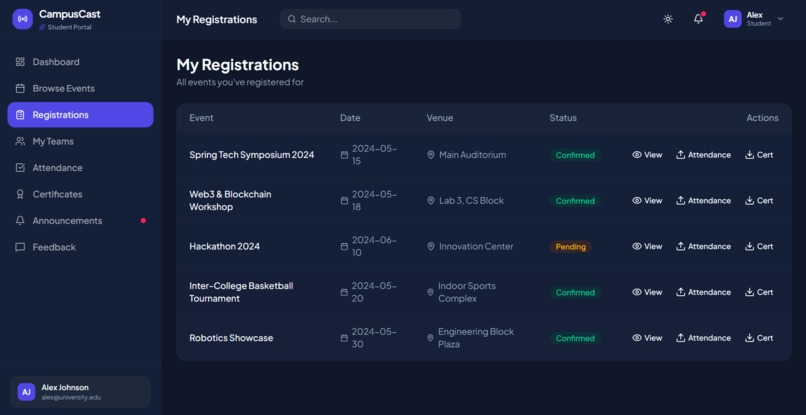Click the Pending status badge for Hackathon 2024
Screen dimensions: 806x415
click(x=571, y=247)
